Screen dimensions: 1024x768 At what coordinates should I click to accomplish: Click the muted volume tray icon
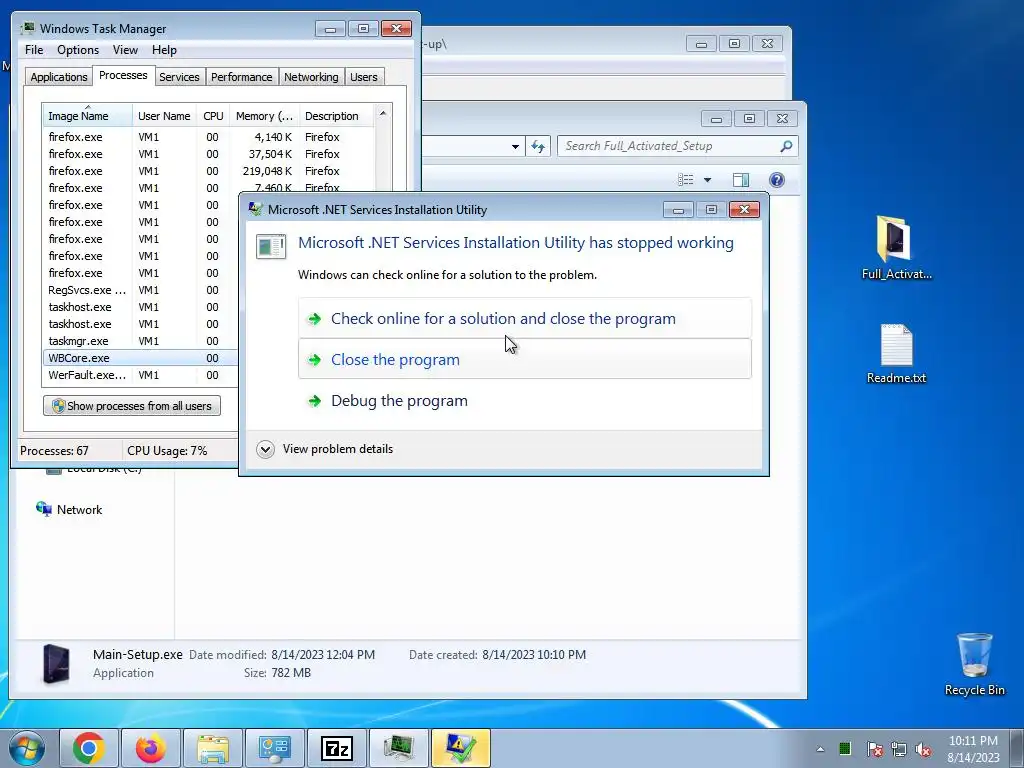(923, 749)
